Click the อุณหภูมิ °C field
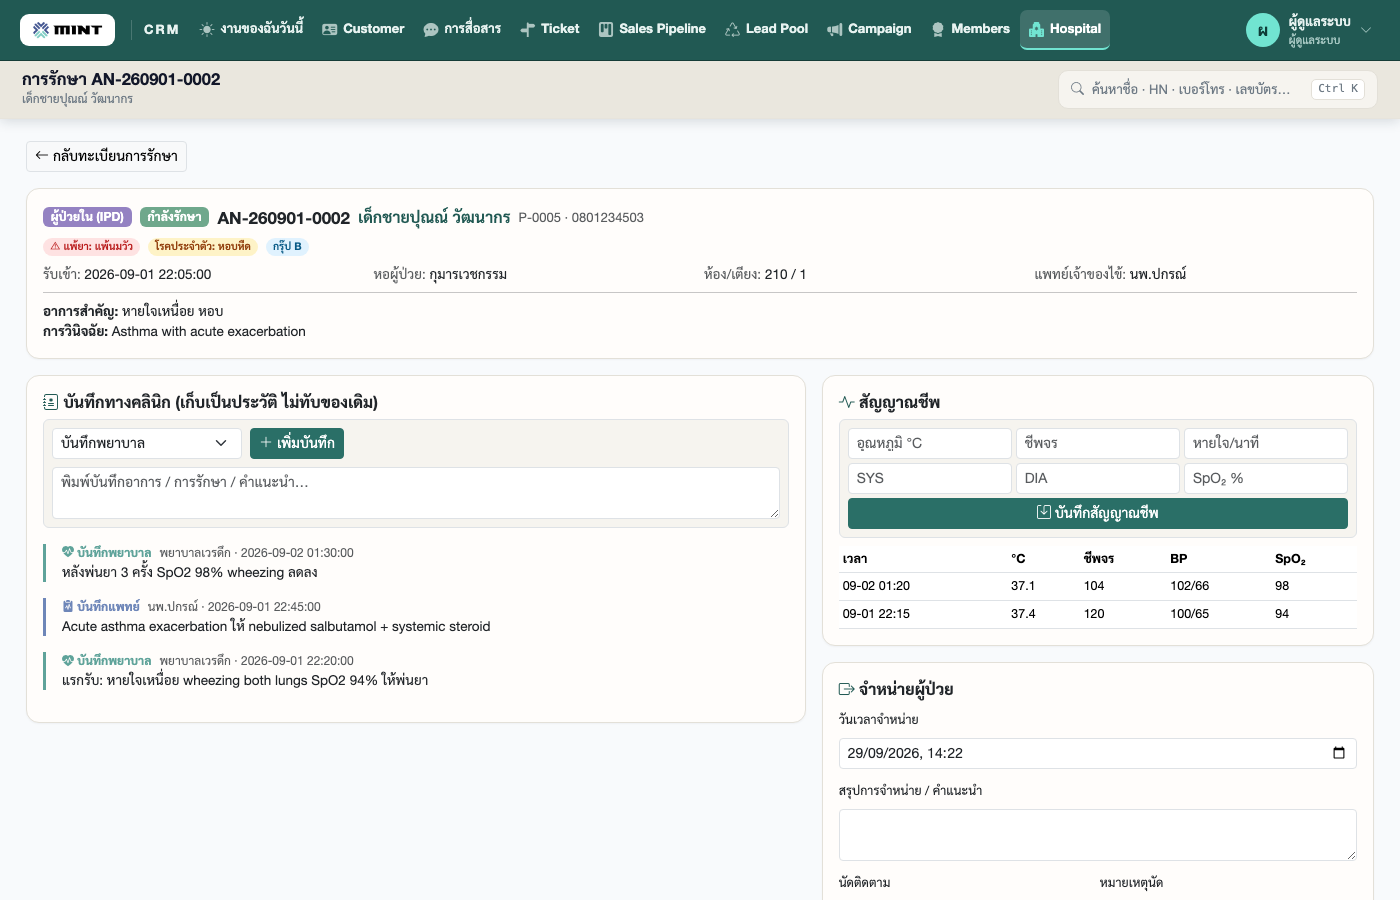1400x900 pixels. point(930,443)
